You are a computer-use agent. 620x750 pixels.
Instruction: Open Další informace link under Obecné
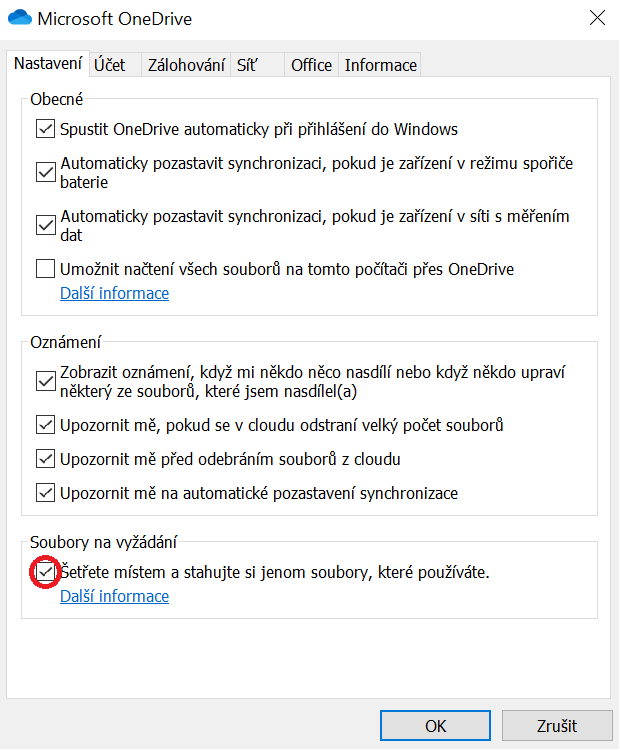[x=114, y=293]
